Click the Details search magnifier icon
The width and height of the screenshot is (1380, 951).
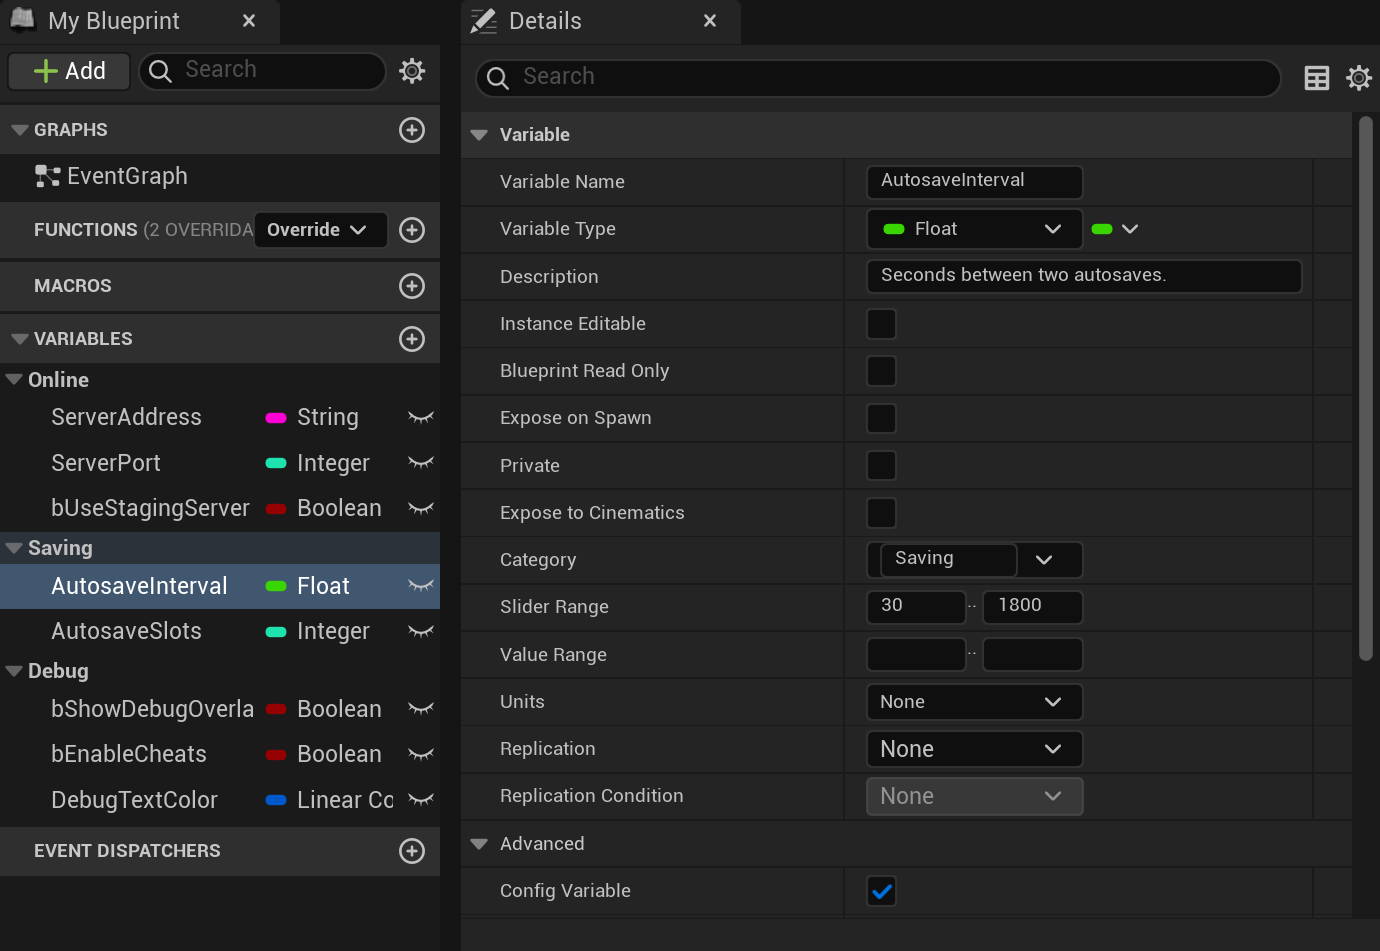[498, 78]
